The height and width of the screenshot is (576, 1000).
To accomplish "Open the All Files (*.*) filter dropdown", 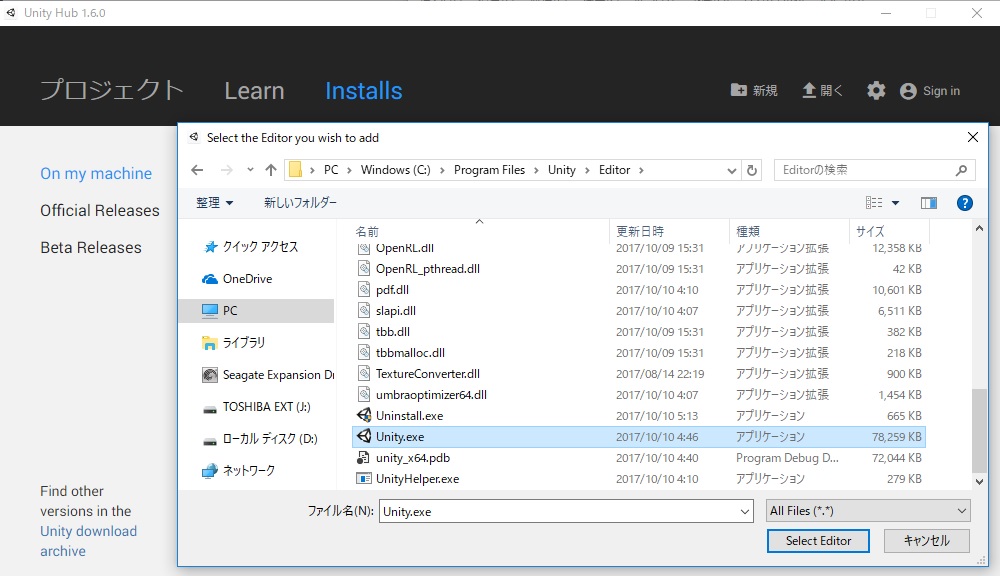I will (962, 511).
